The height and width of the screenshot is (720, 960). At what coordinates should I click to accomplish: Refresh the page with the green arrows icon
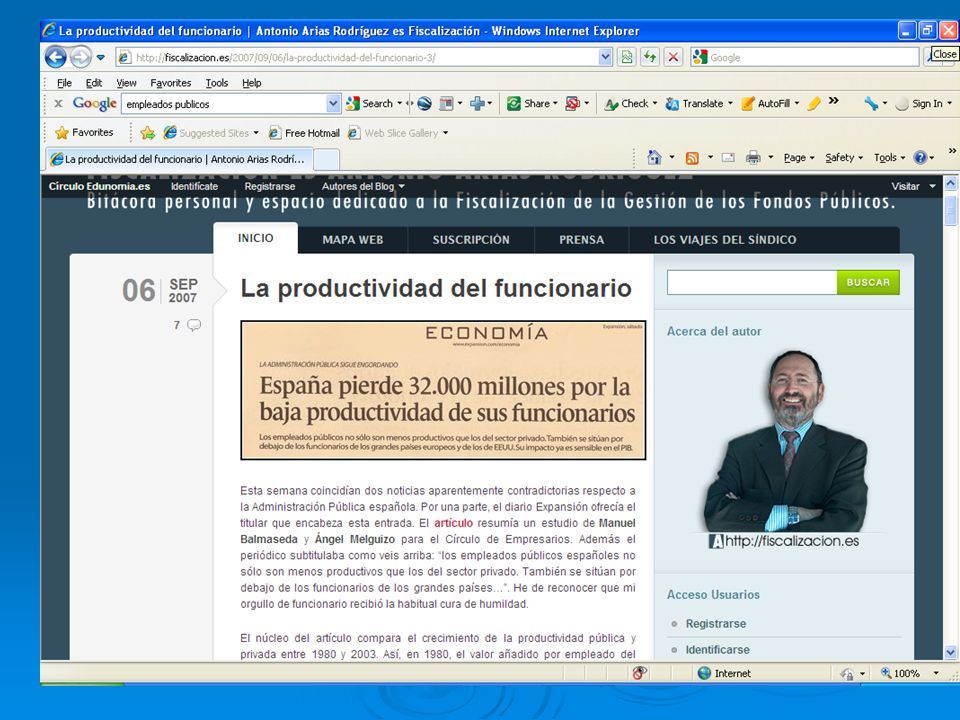(x=650, y=58)
